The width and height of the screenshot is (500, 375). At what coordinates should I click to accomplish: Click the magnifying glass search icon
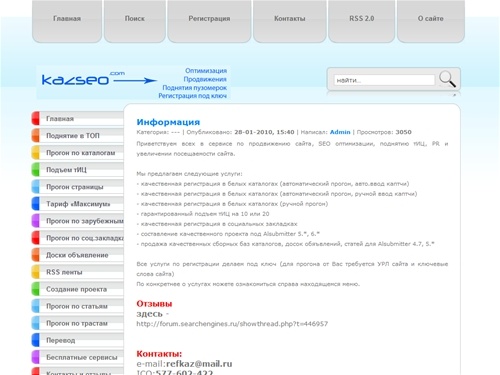point(447,79)
